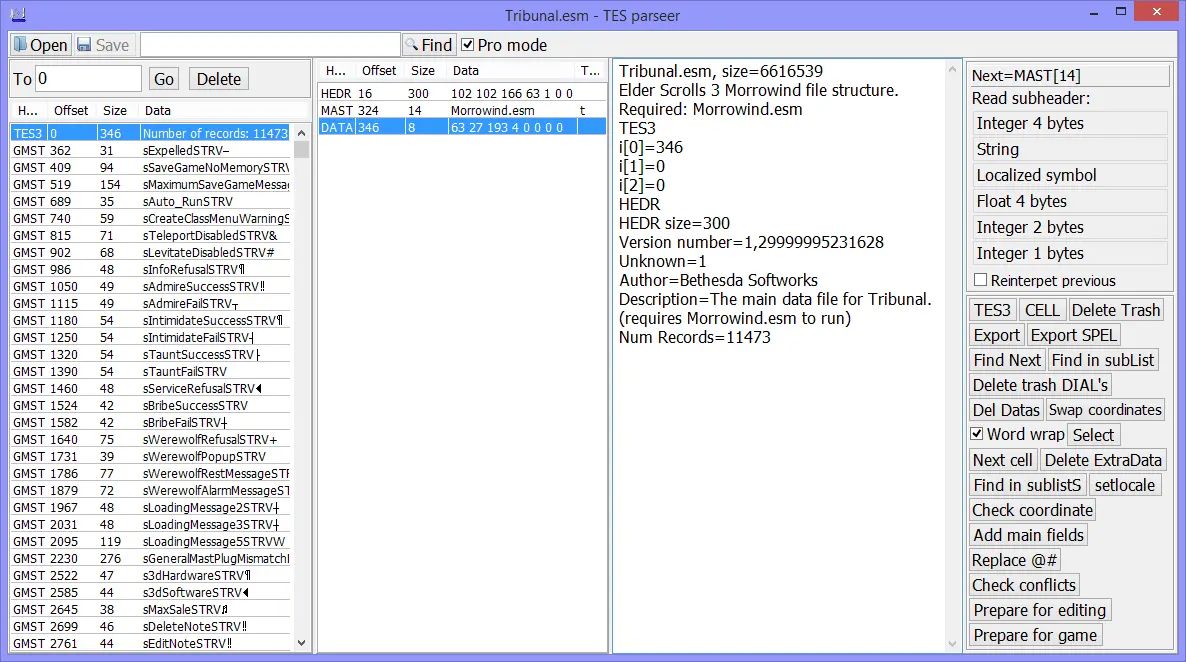Read subheader as Float 4 bytes
Screen dimensions: 1186x662
click(1070, 201)
